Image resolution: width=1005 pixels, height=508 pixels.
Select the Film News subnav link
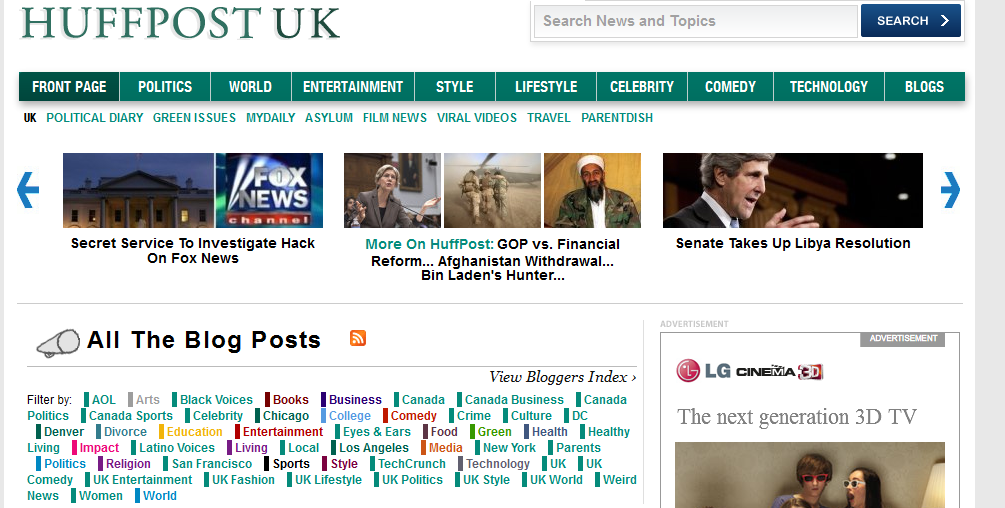coord(395,118)
